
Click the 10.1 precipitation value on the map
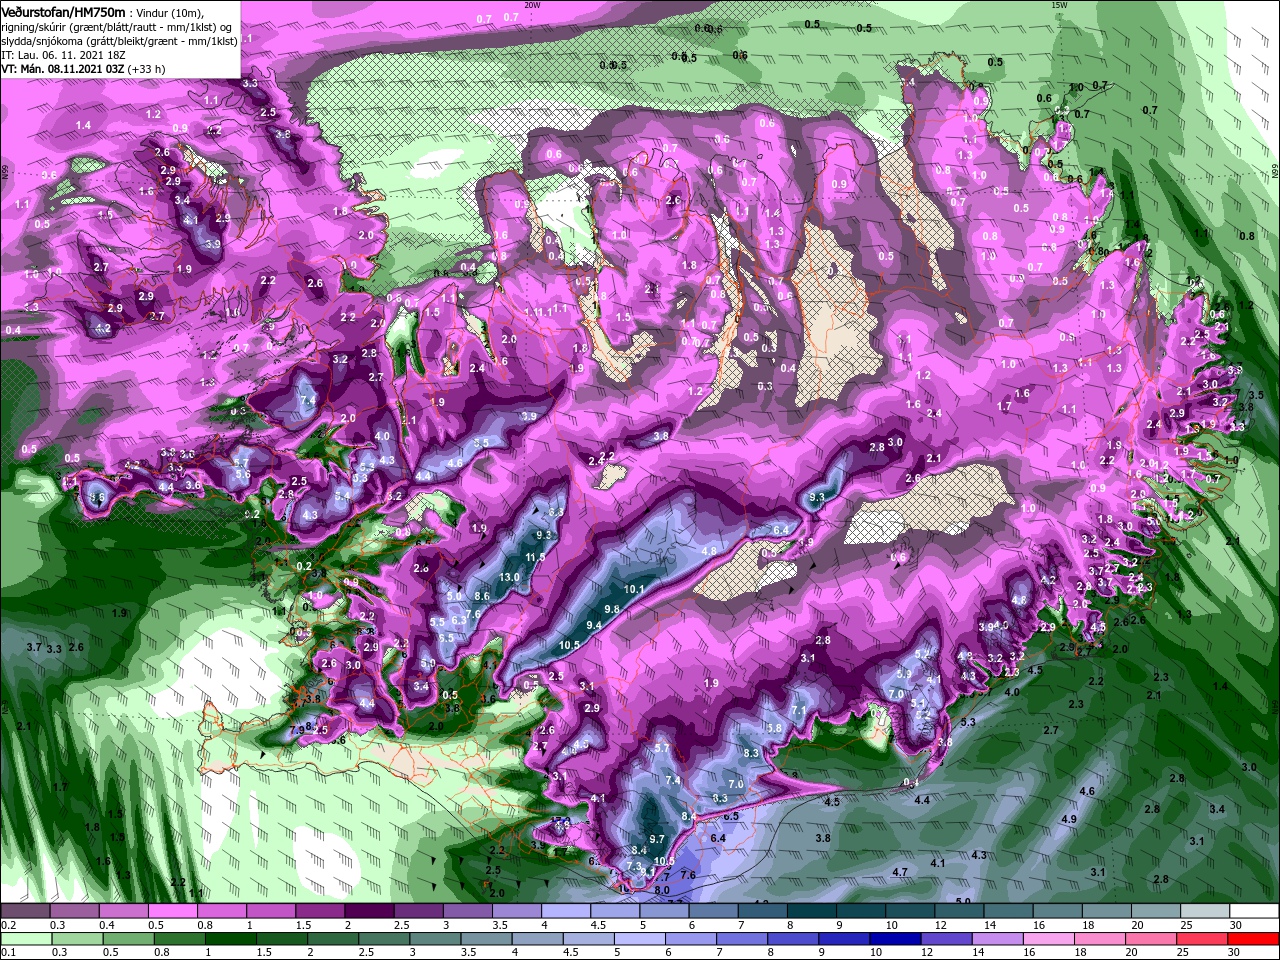click(x=634, y=589)
